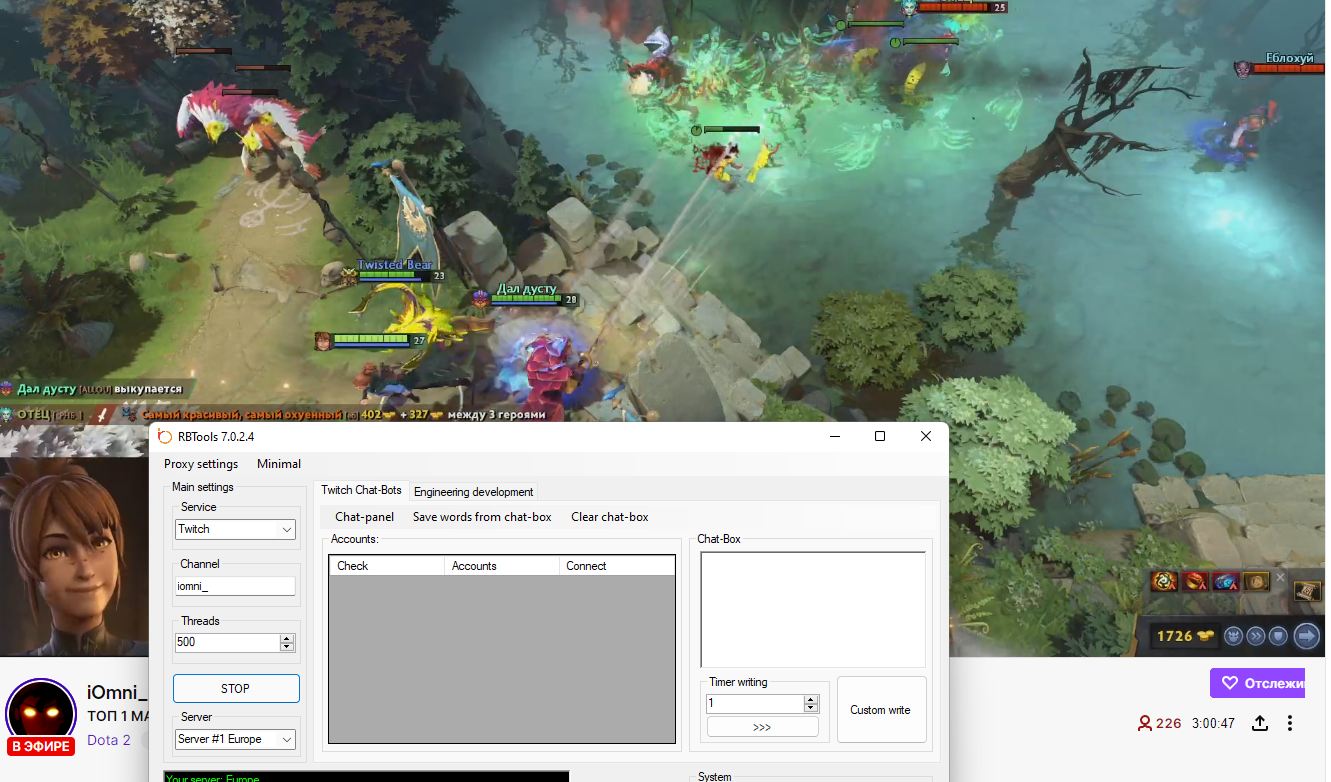The width and height of the screenshot is (1331, 782).
Task: Click Clear chat-box in the toolbar
Action: 609,517
